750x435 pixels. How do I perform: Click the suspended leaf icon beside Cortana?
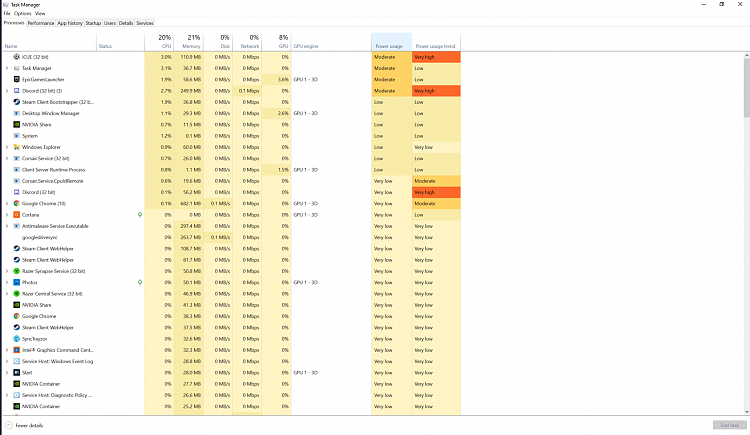140,215
